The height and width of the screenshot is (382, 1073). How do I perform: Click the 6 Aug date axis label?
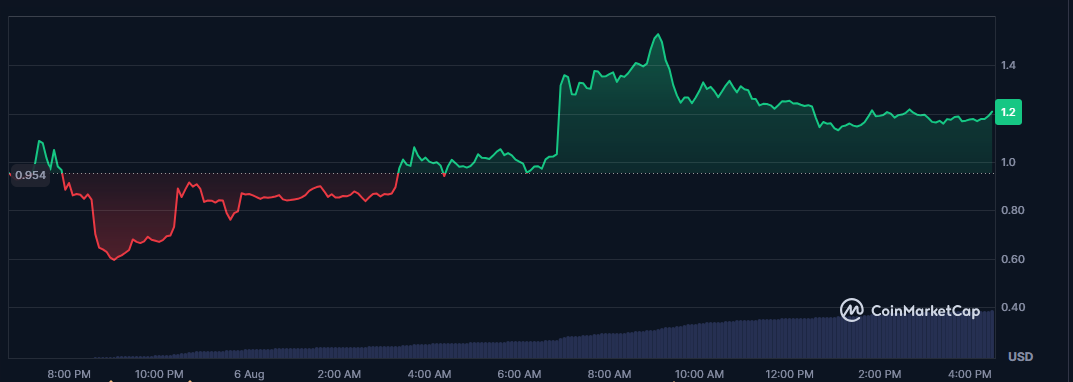[x=249, y=374]
